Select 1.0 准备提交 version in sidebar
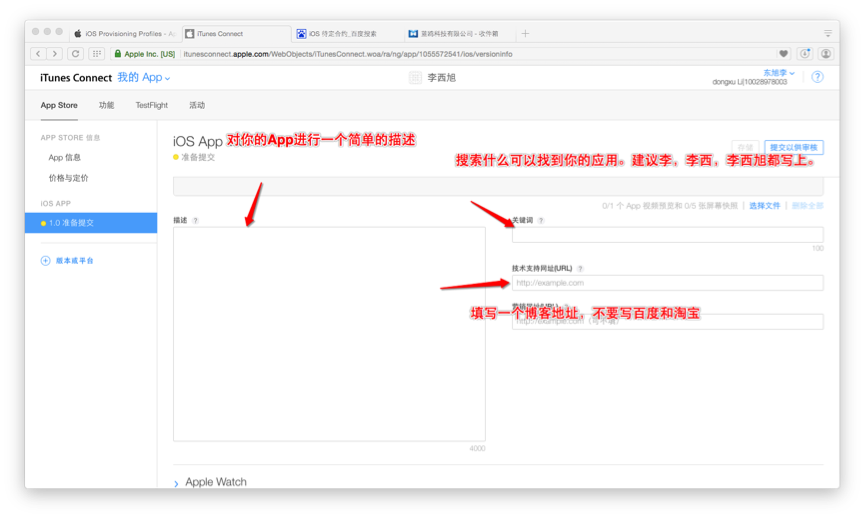 click(x=91, y=223)
